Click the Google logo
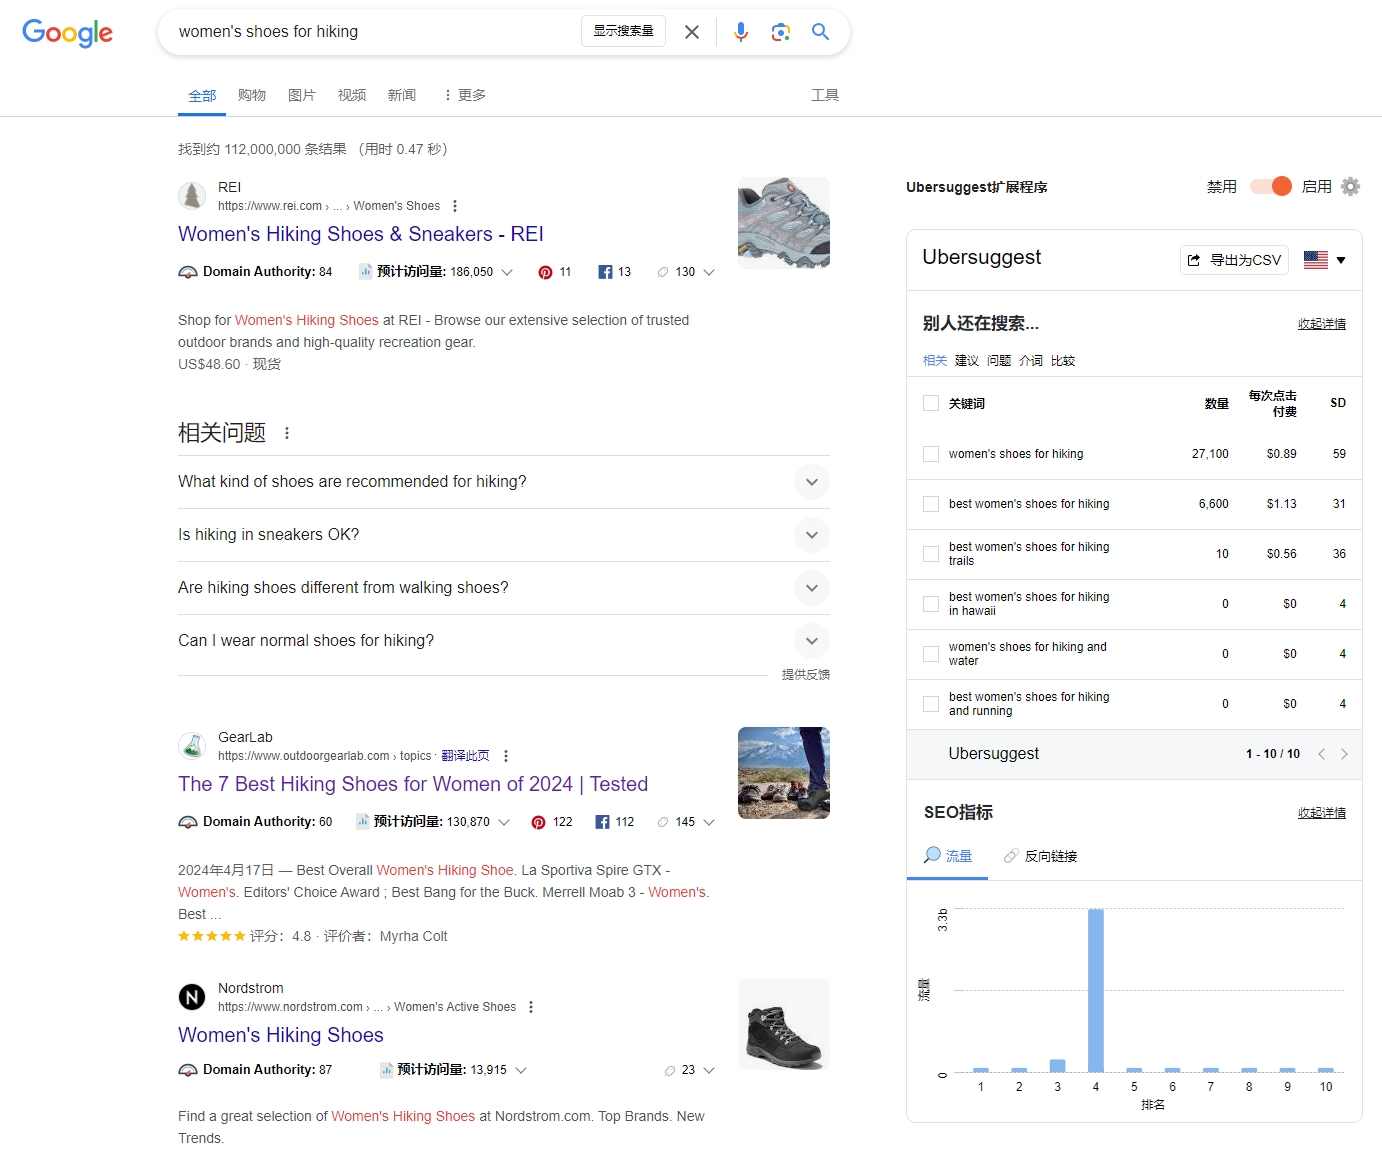This screenshot has width=1382, height=1157. click(x=67, y=32)
